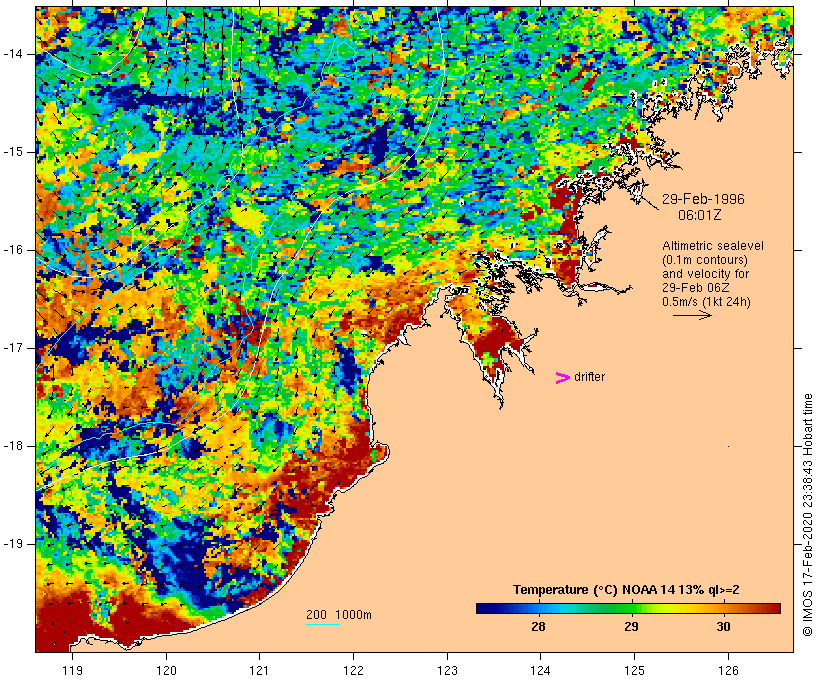Click longitude axis label 126
This screenshot has height=680, width=820.
point(728,670)
